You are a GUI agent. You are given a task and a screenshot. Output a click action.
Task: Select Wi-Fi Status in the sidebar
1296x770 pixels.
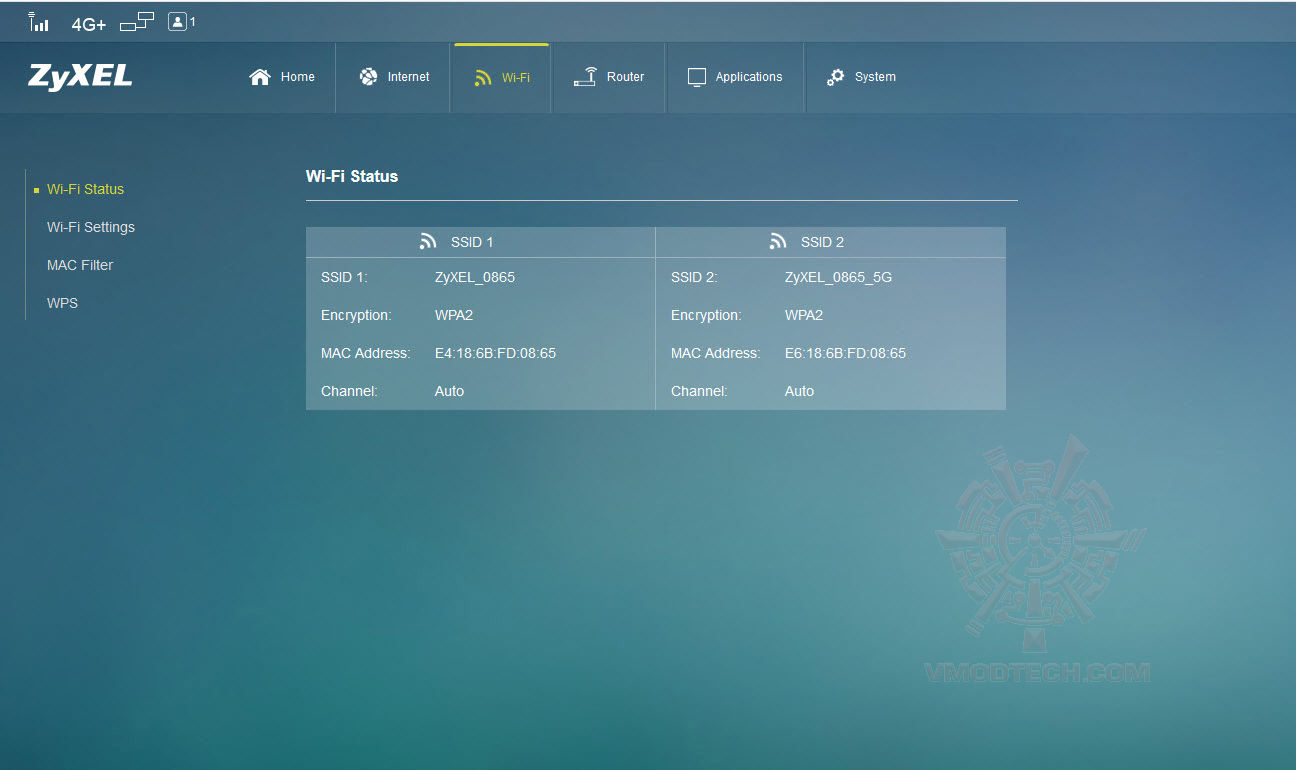[85, 189]
